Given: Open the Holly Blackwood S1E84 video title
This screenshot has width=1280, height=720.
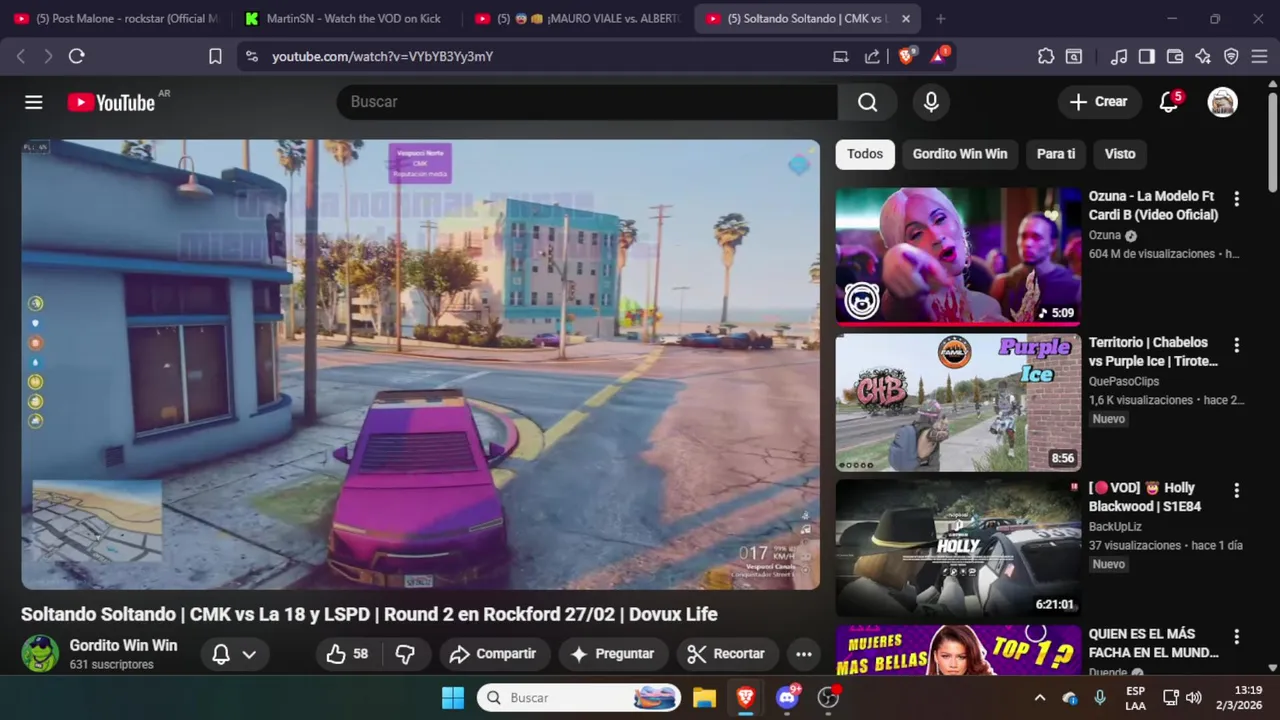Looking at the screenshot, I should click(1145, 497).
